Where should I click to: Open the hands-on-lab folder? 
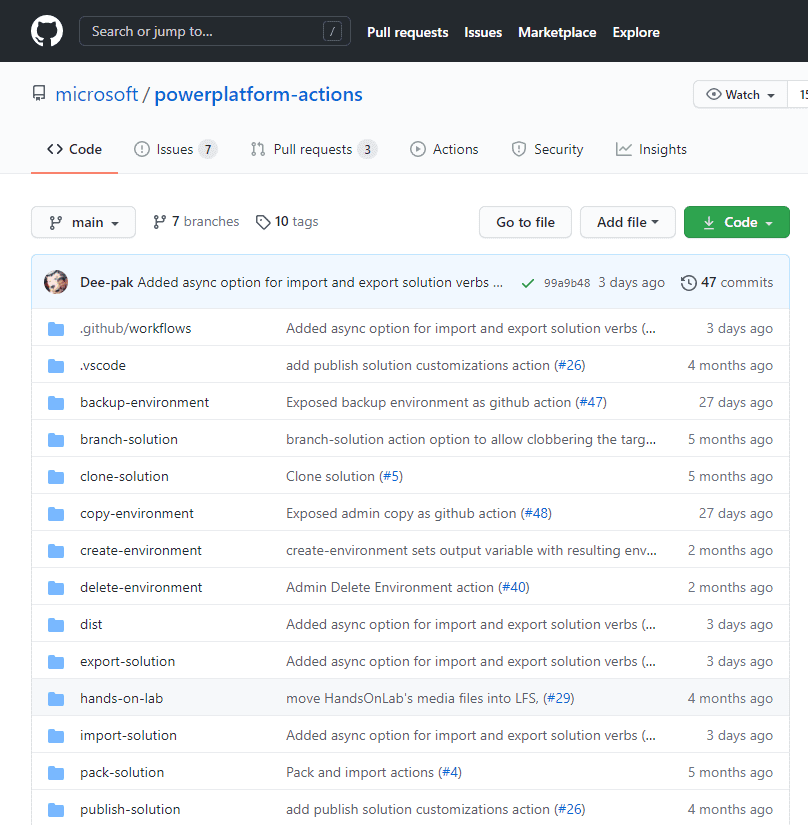(x=122, y=698)
